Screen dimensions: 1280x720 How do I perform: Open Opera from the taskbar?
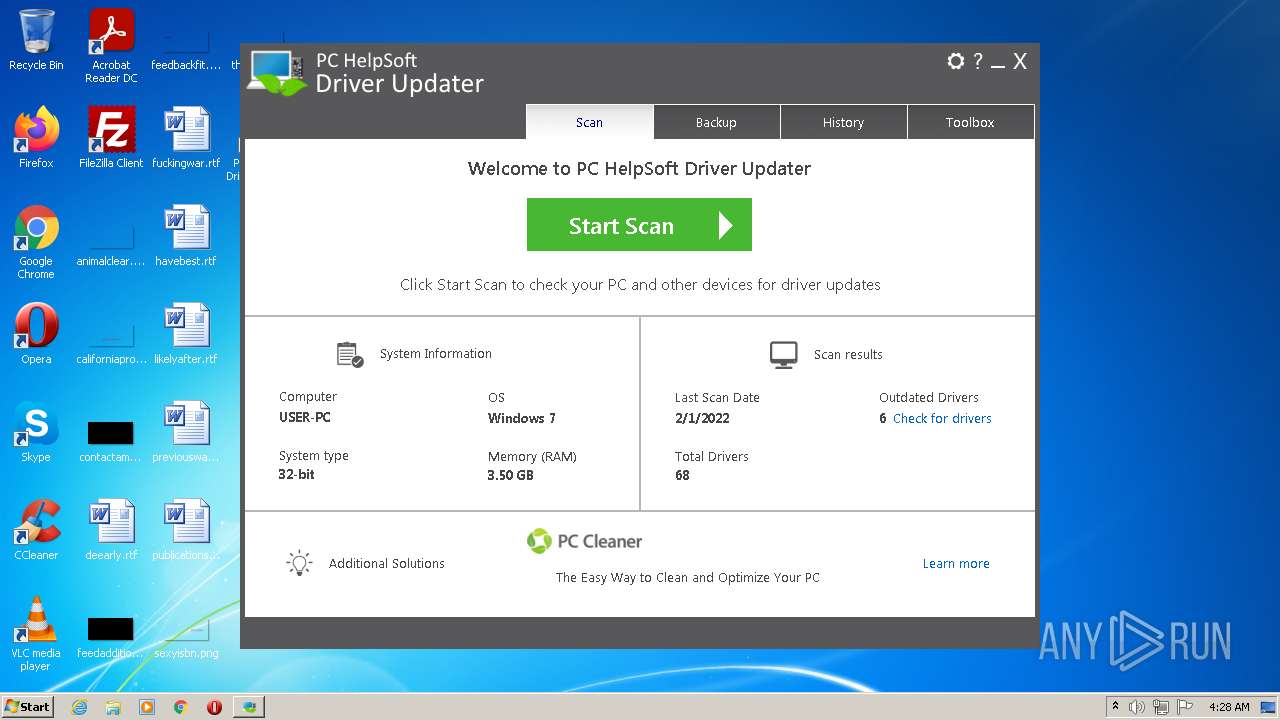click(x=214, y=707)
